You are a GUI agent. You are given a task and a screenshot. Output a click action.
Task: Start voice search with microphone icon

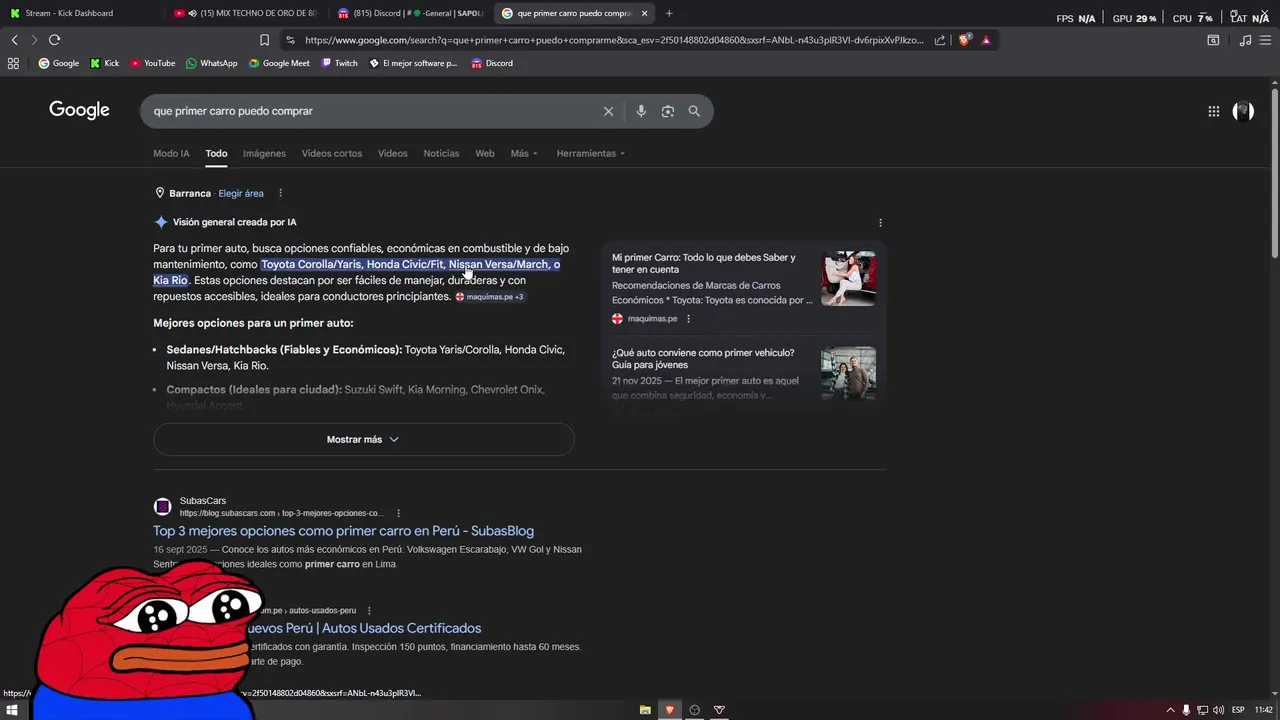tap(641, 111)
